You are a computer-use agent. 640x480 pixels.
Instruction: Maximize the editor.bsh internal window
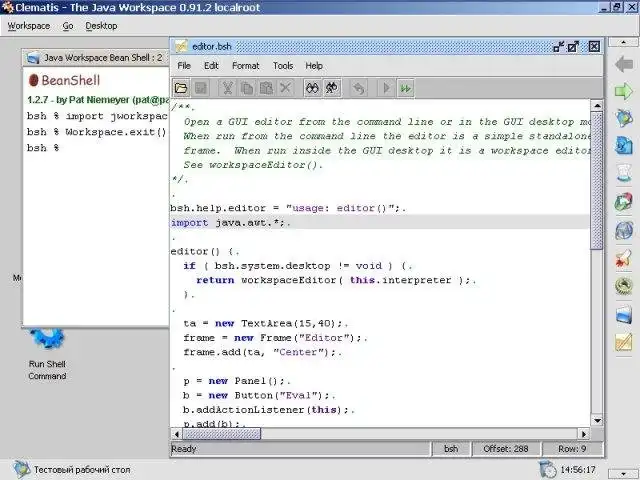573,47
